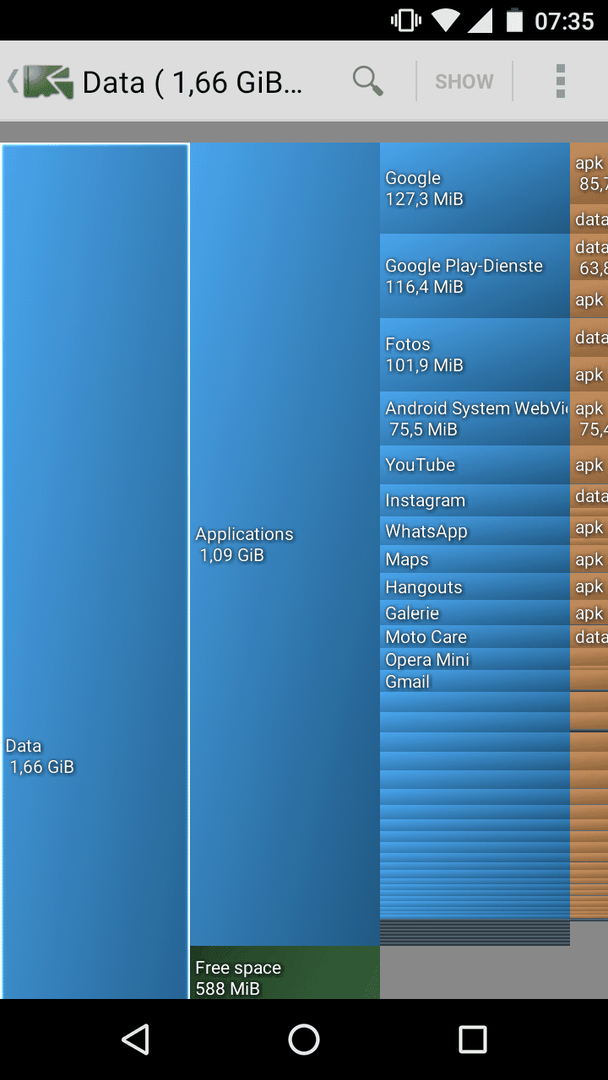The image size is (608, 1080).
Task: Select the apk block next to Maps
Action: pos(589,559)
